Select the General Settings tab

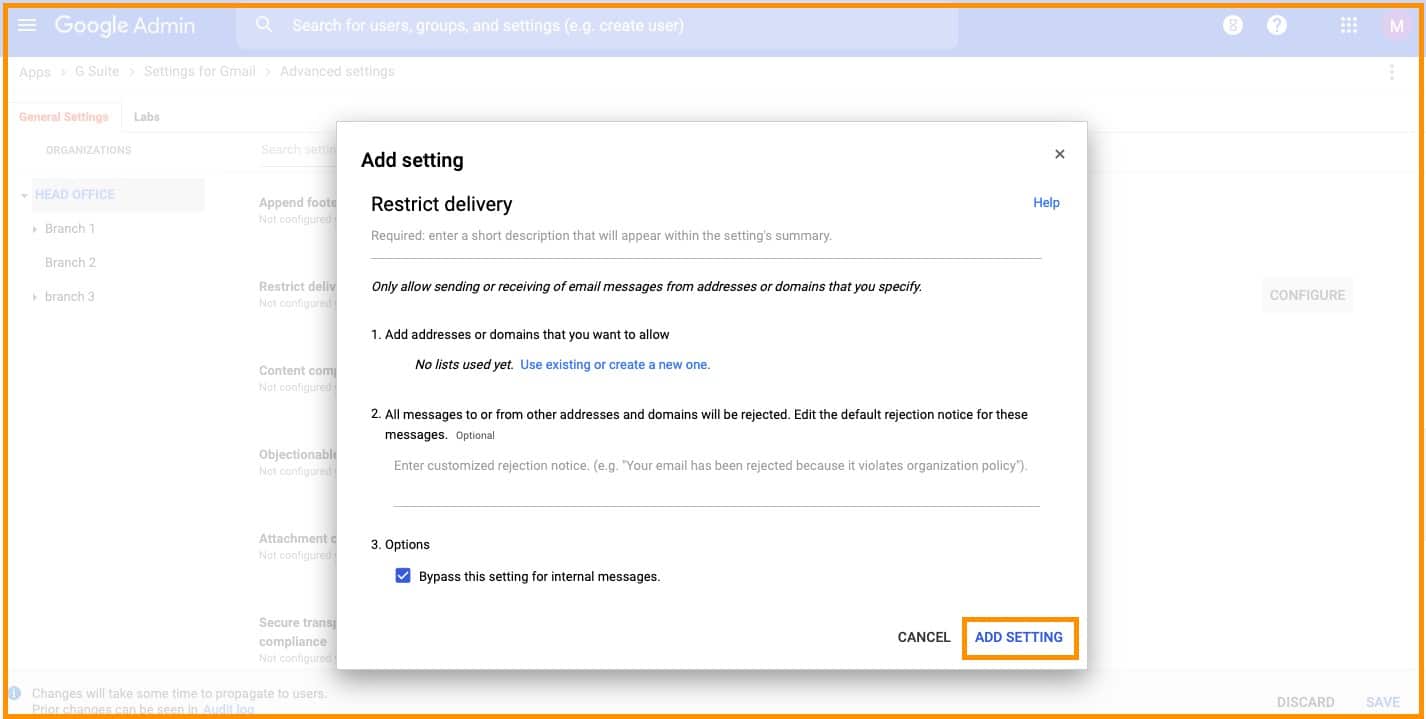pyautogui.click(x=63, y=117)
